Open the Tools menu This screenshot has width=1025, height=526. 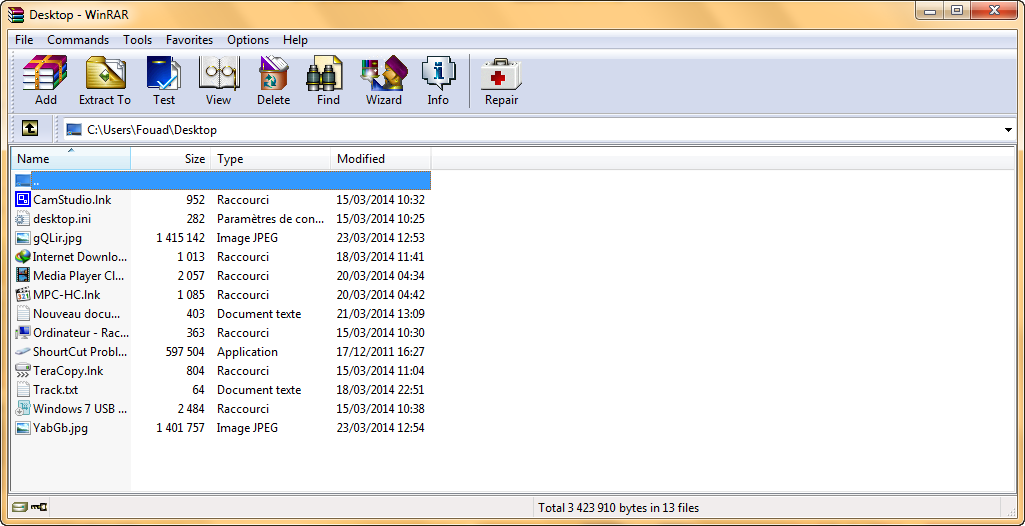pos(137,40)
